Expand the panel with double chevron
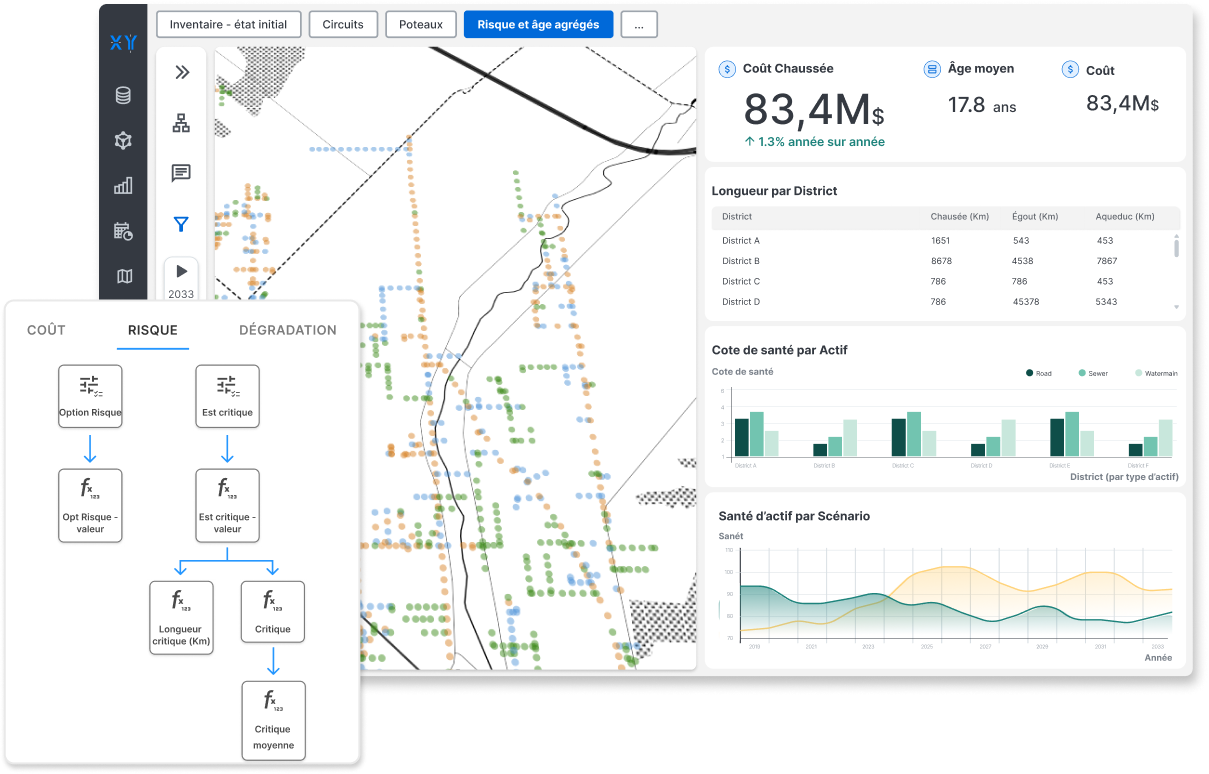1209x774 pixels. [181, 72]
